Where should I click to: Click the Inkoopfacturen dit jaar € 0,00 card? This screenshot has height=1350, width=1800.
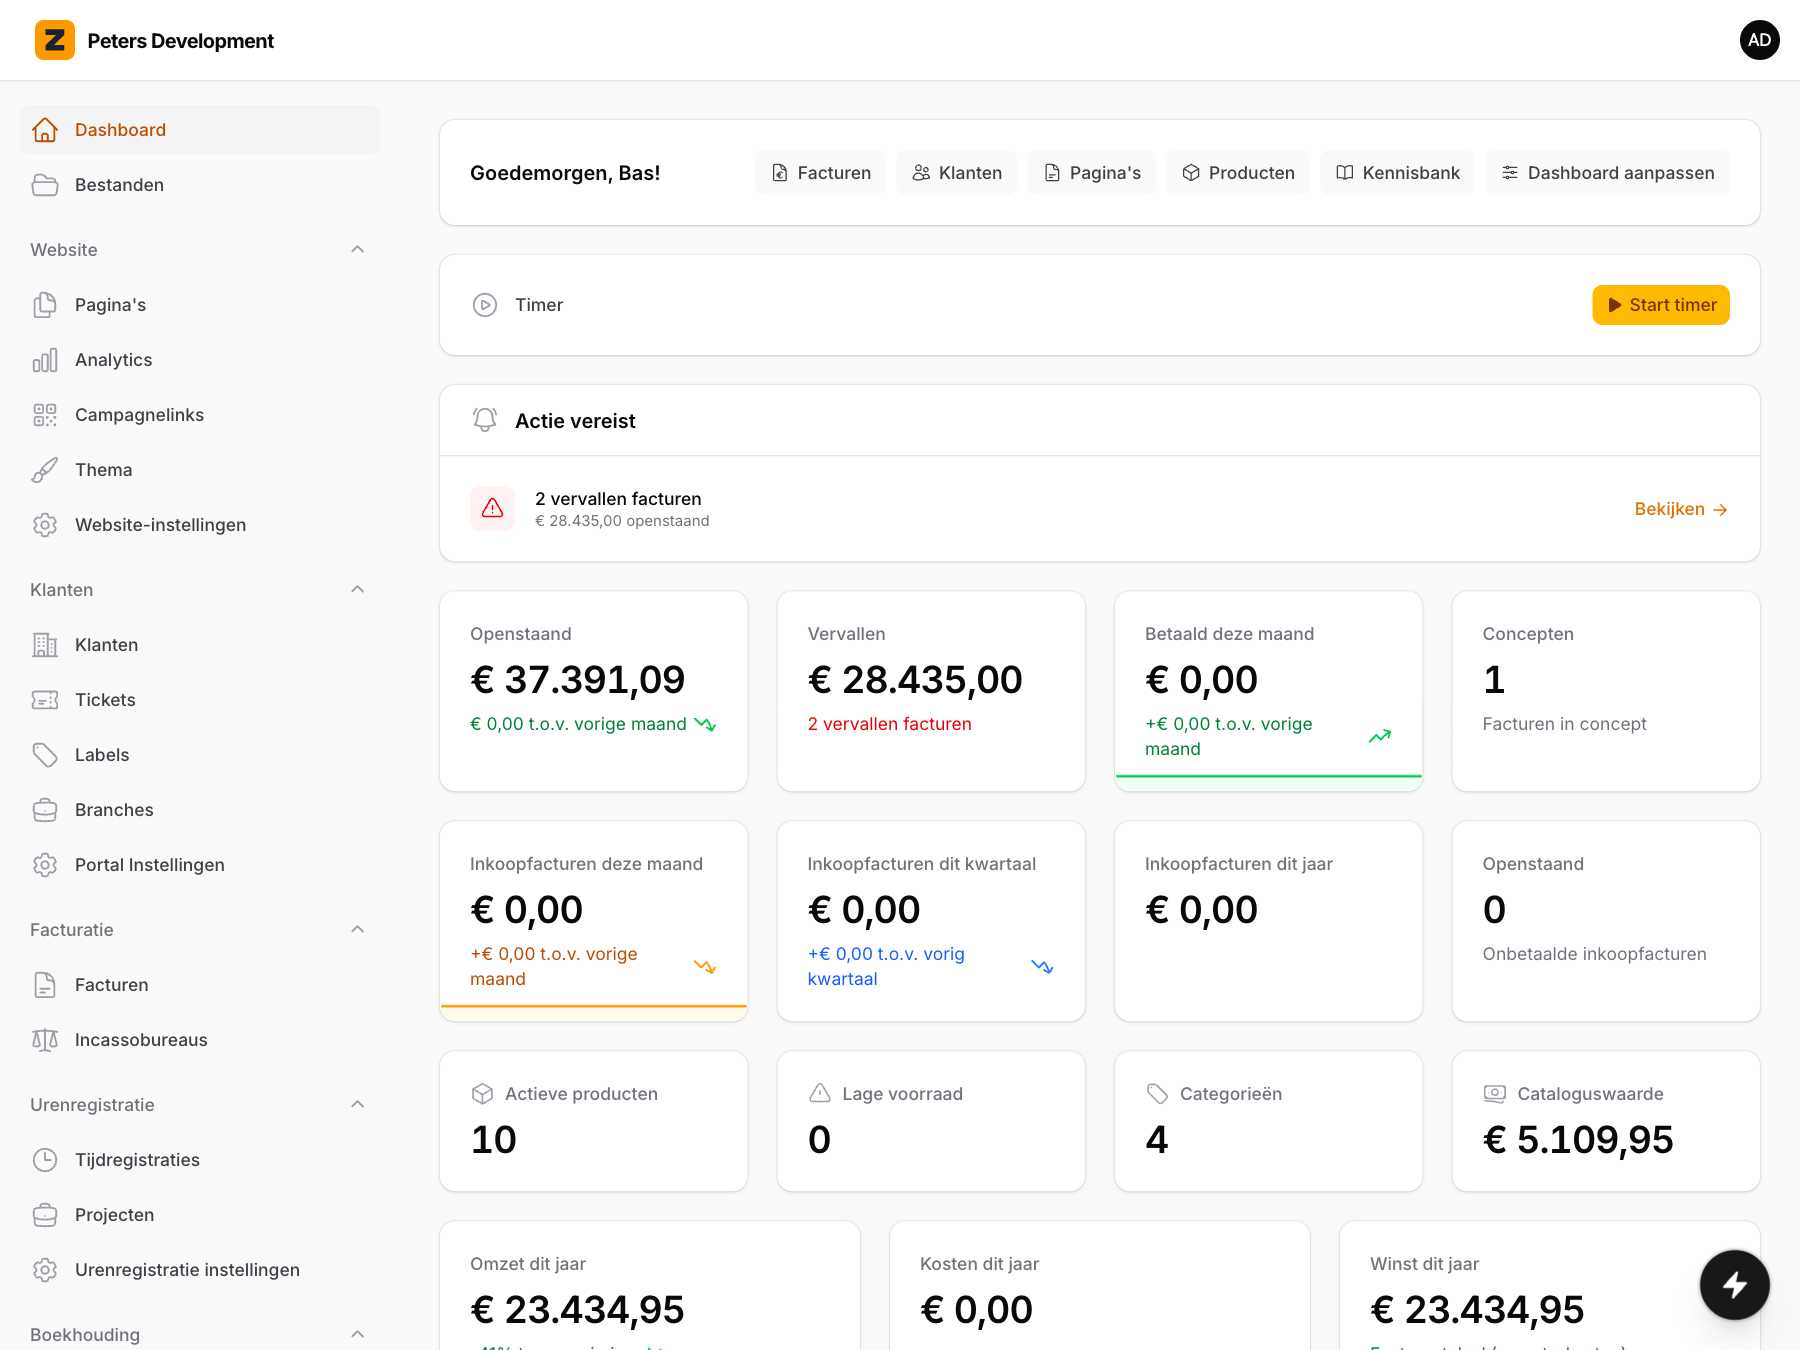pos(1268,921)
